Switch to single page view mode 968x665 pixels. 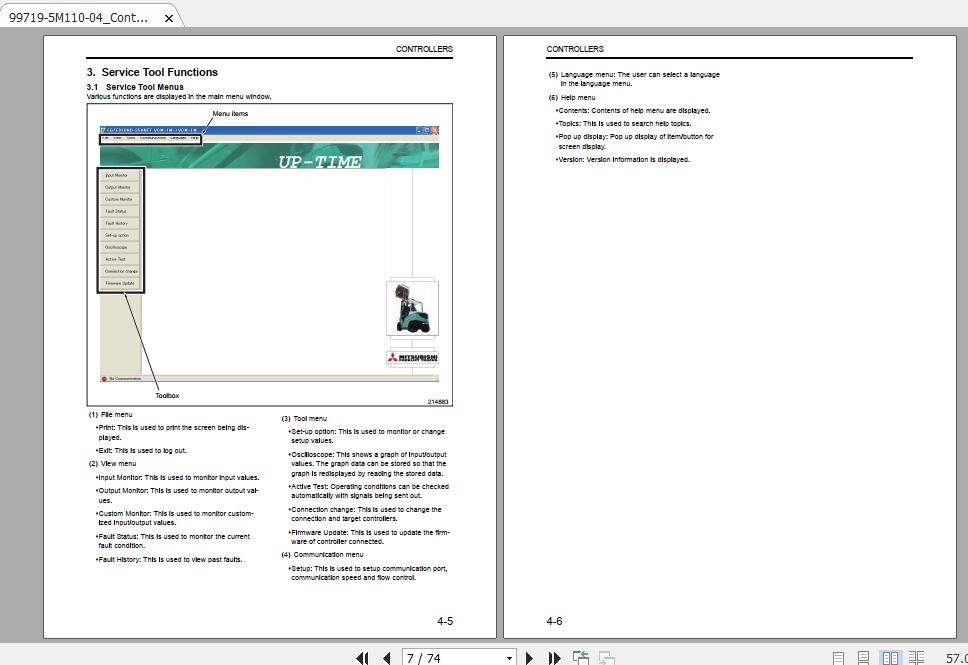(837, 657)
